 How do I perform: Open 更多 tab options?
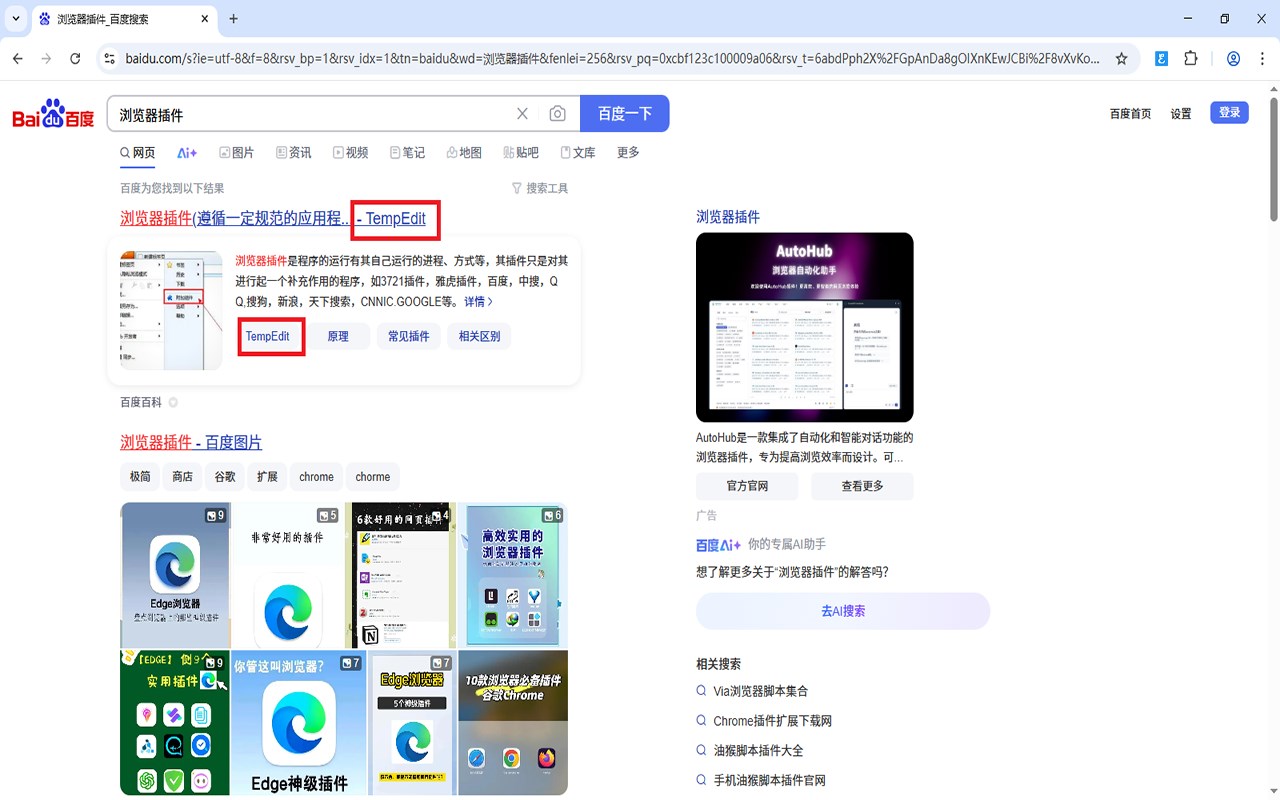coord(628,153)
